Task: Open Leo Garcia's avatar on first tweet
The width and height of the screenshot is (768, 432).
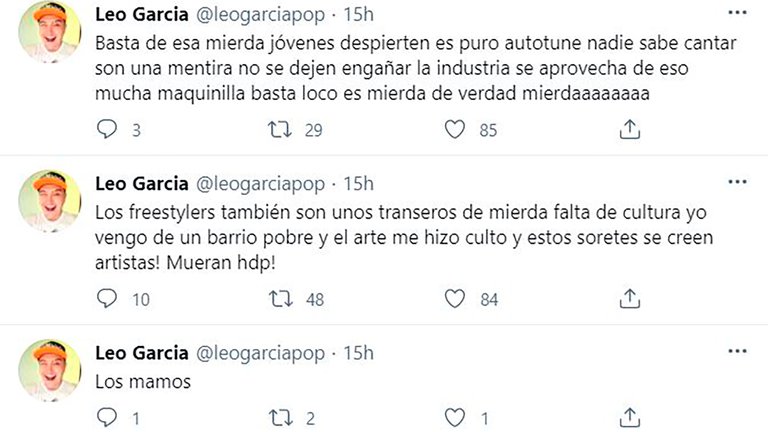Action: (50, 31)
